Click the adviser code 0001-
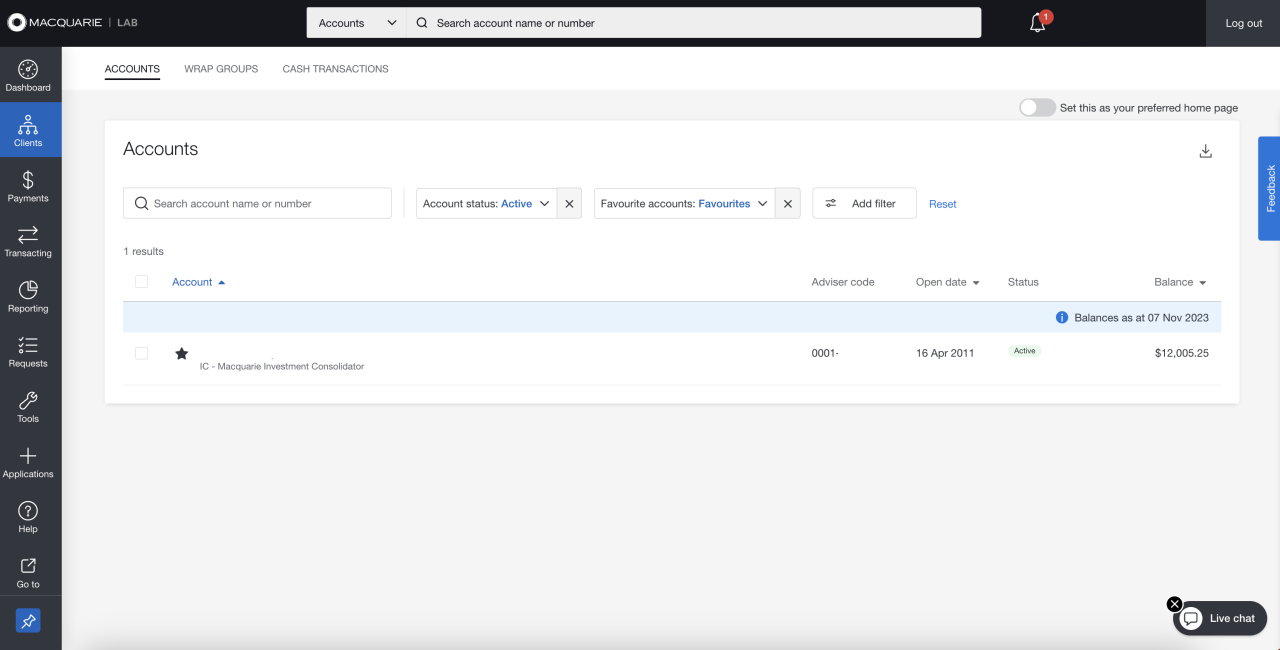This screenshot has width=1280, height=650. [825, 353]
